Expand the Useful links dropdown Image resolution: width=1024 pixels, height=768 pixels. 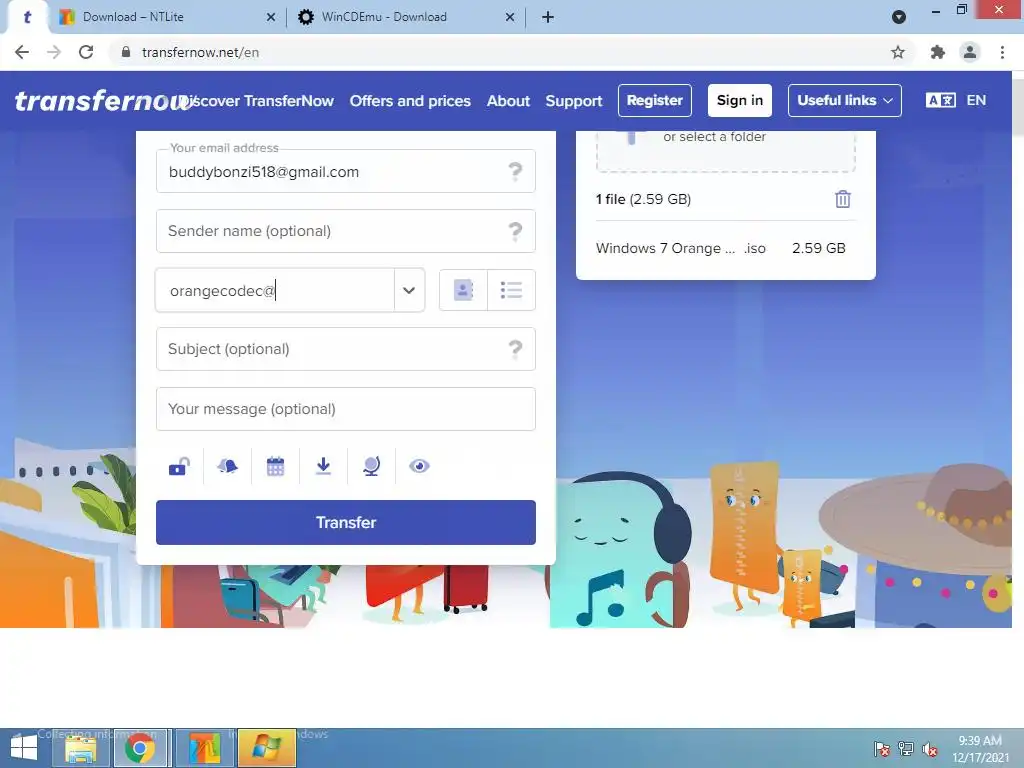pos(844,101)
